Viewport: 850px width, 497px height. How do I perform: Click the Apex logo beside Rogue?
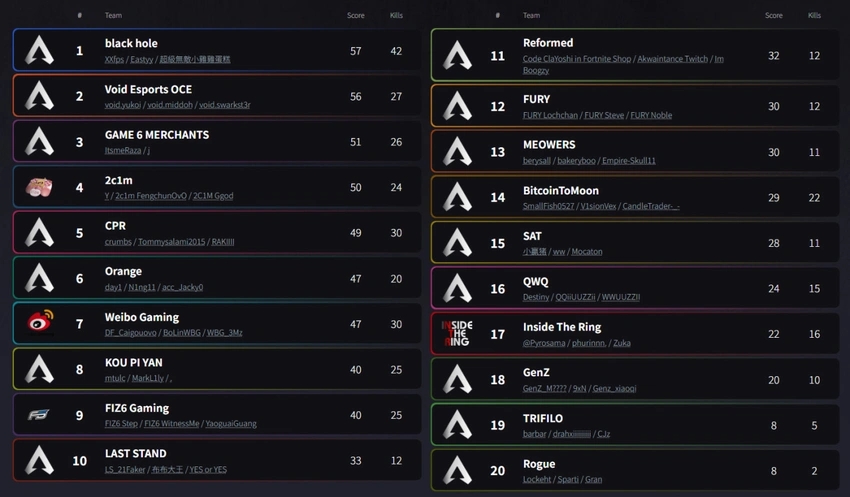458,470
